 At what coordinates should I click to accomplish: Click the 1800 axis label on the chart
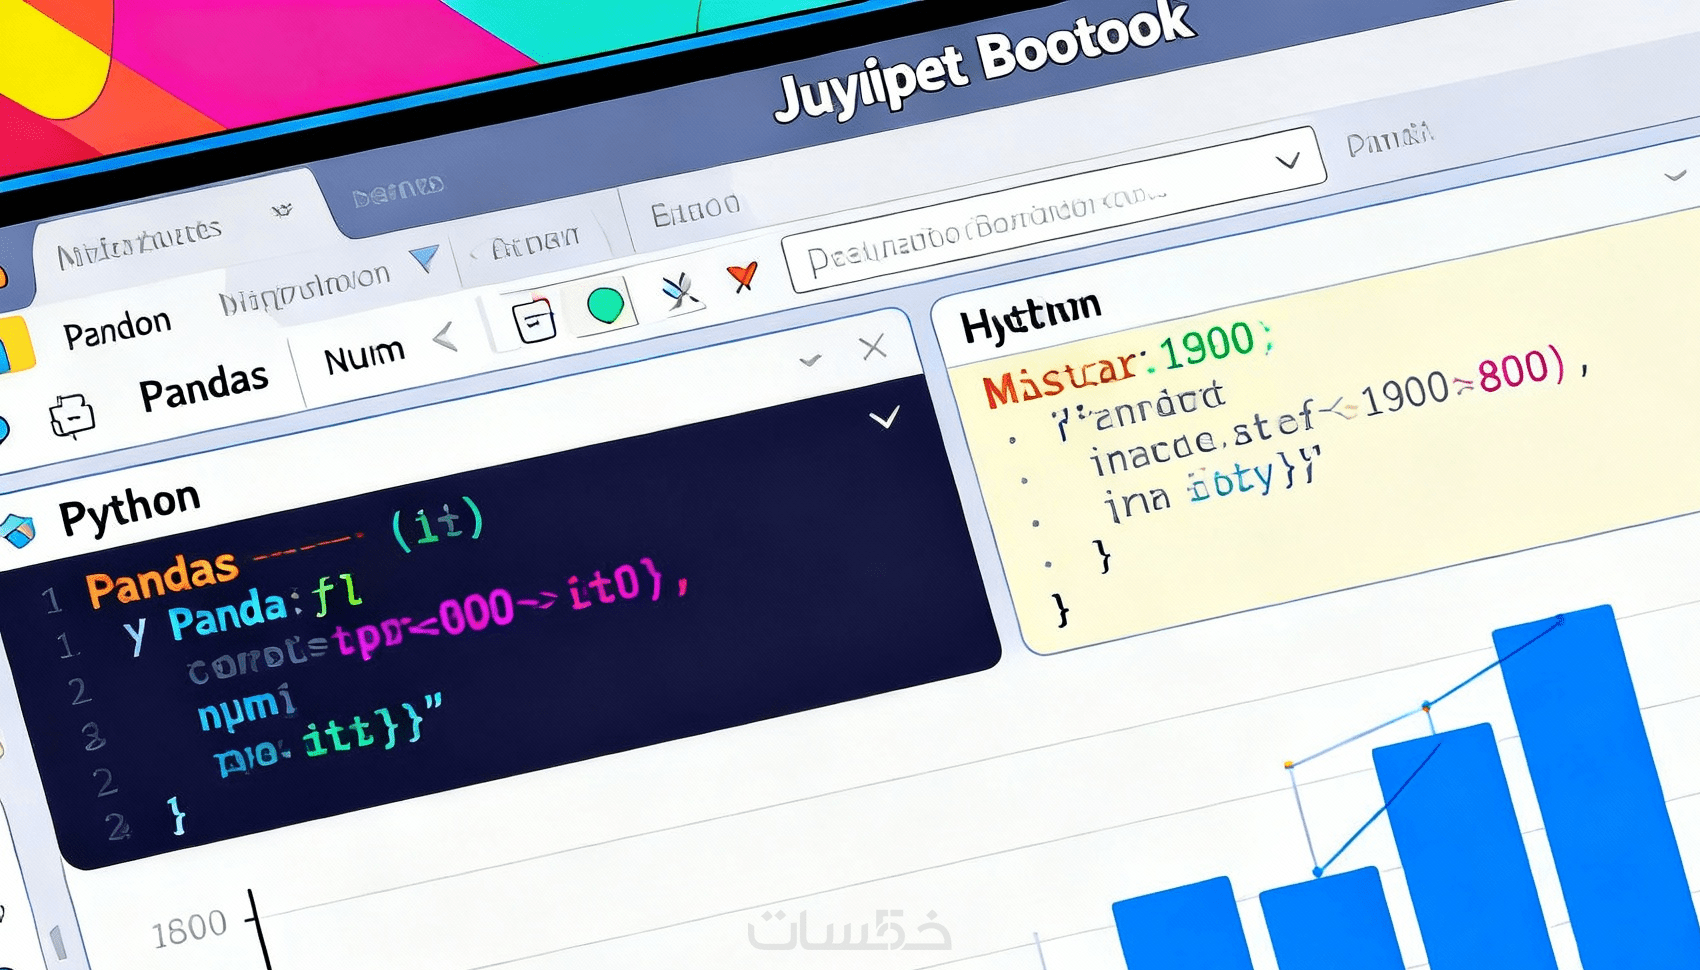pos(189,930)
